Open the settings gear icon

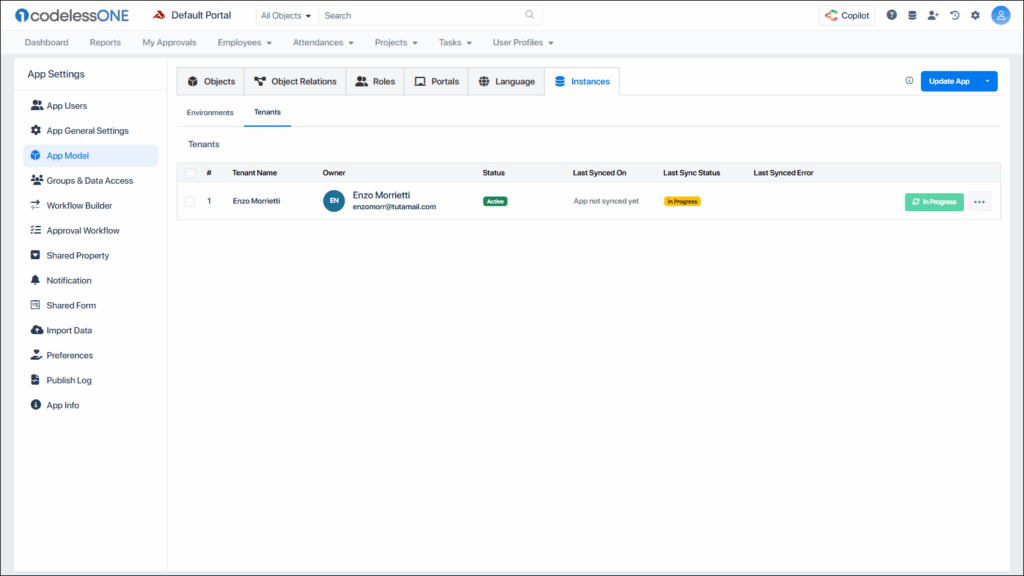[975, 15]
